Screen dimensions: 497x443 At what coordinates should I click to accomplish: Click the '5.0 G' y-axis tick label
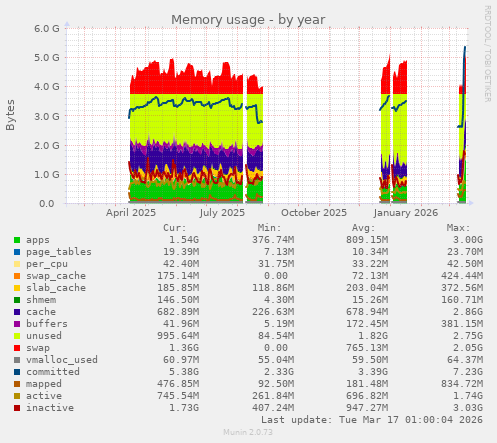point(47,57)
